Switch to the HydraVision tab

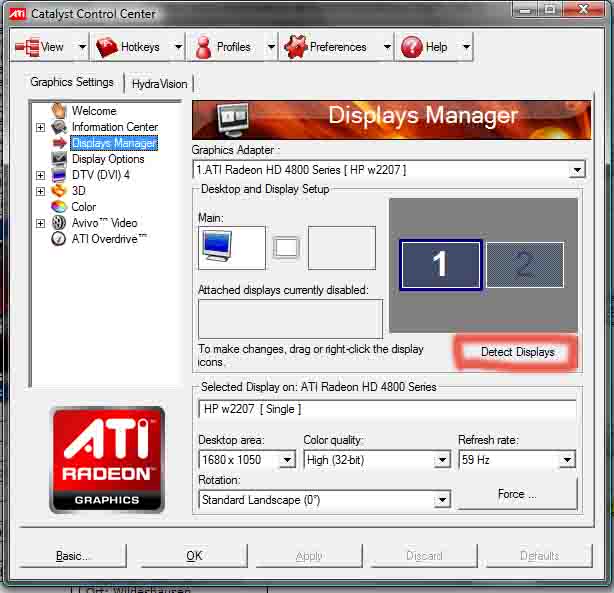(x=159, y=84)
